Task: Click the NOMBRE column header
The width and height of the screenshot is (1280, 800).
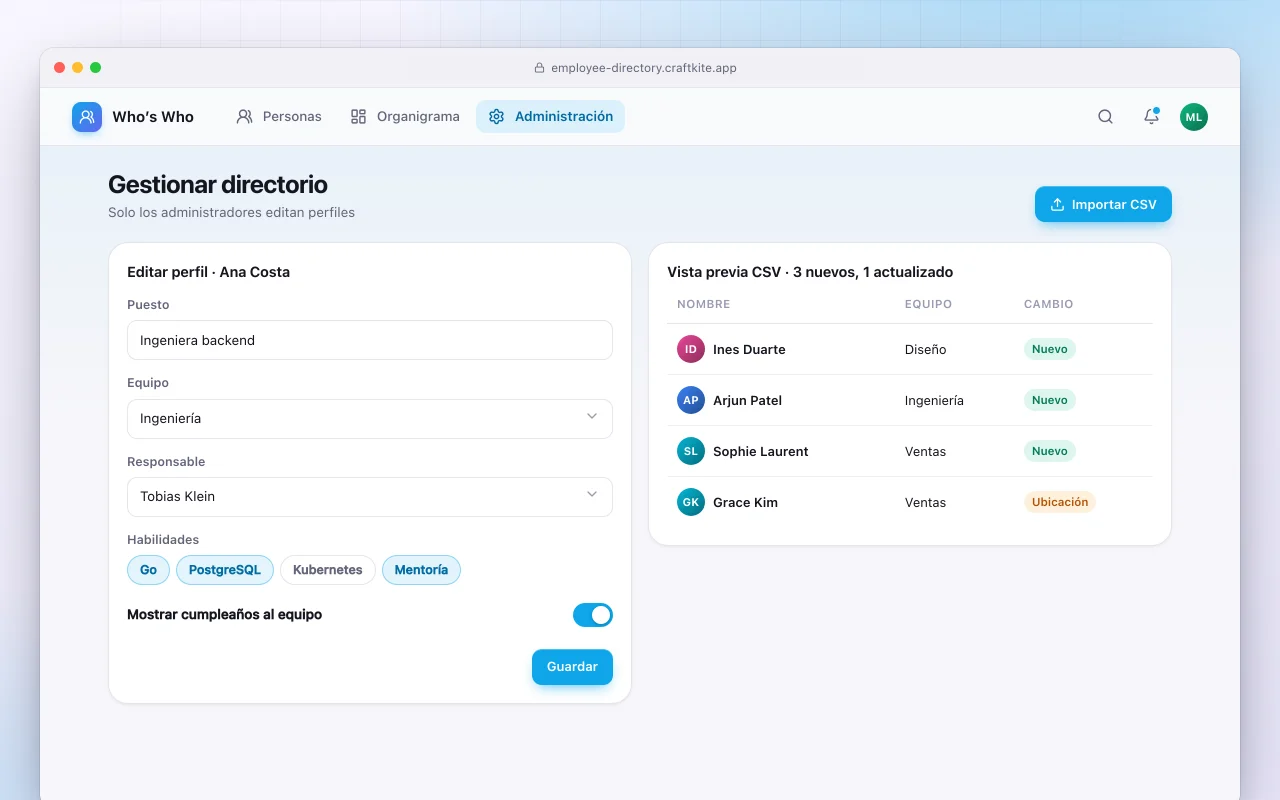Action: [703, 304]
